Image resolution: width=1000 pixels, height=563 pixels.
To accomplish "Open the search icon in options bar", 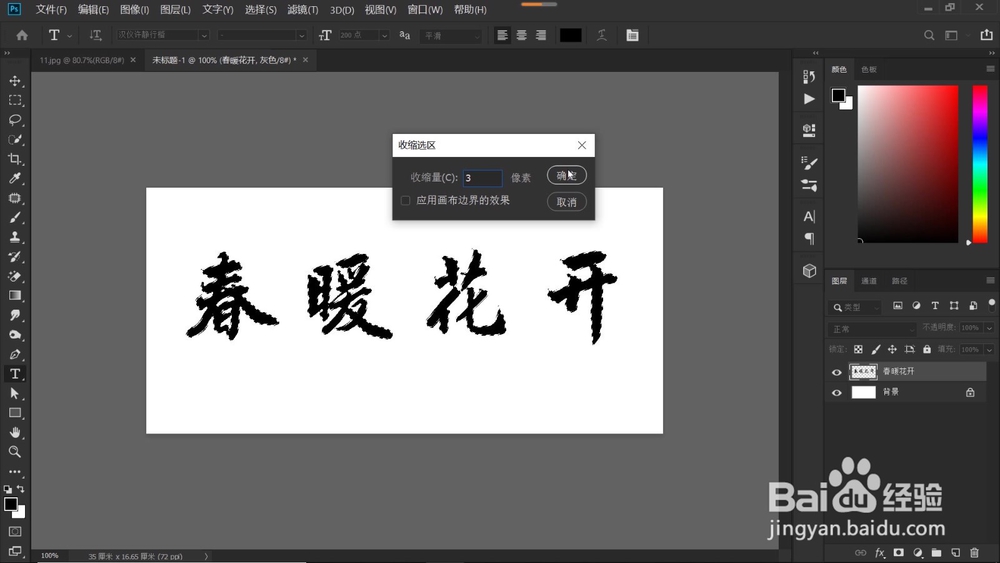I will 929,35.
